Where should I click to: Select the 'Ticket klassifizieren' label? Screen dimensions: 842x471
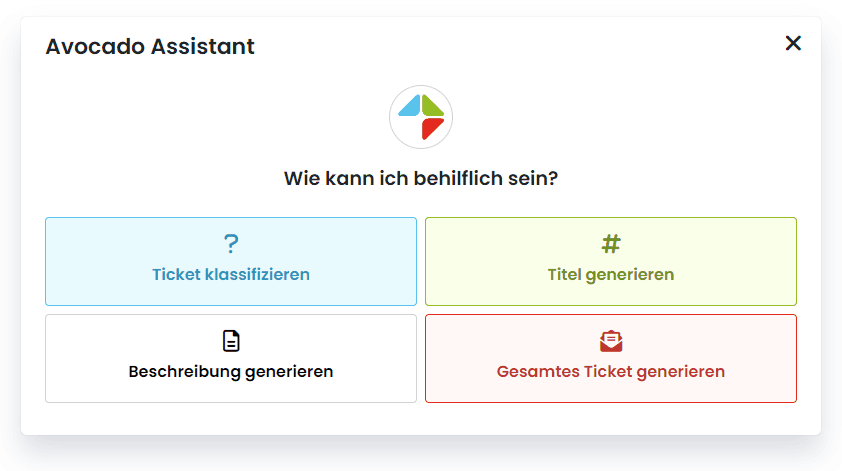pyautogui.click(x=231, y=274)
